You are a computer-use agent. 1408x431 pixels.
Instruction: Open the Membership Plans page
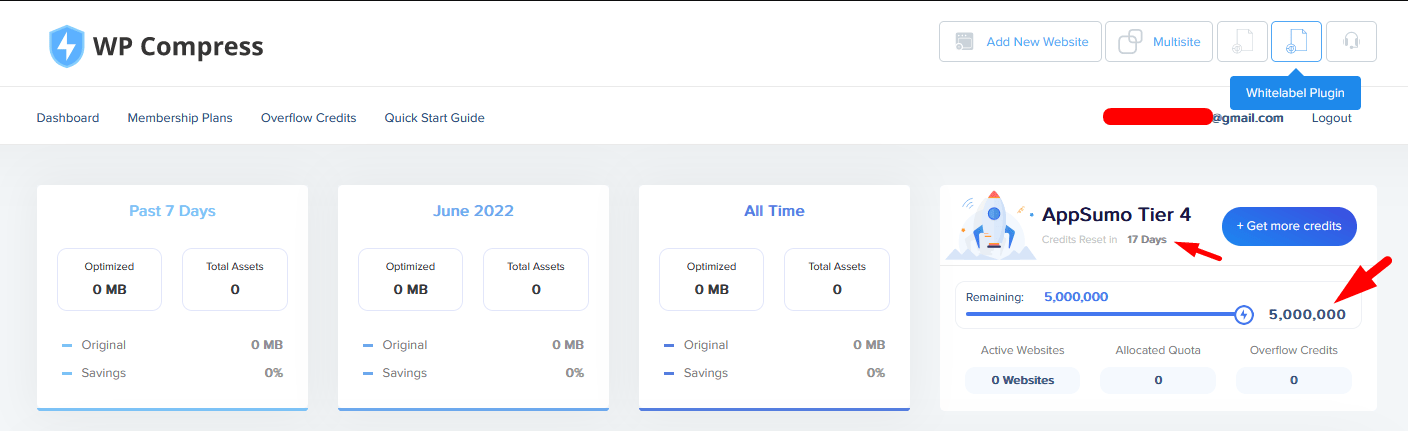tap(180, 118)
